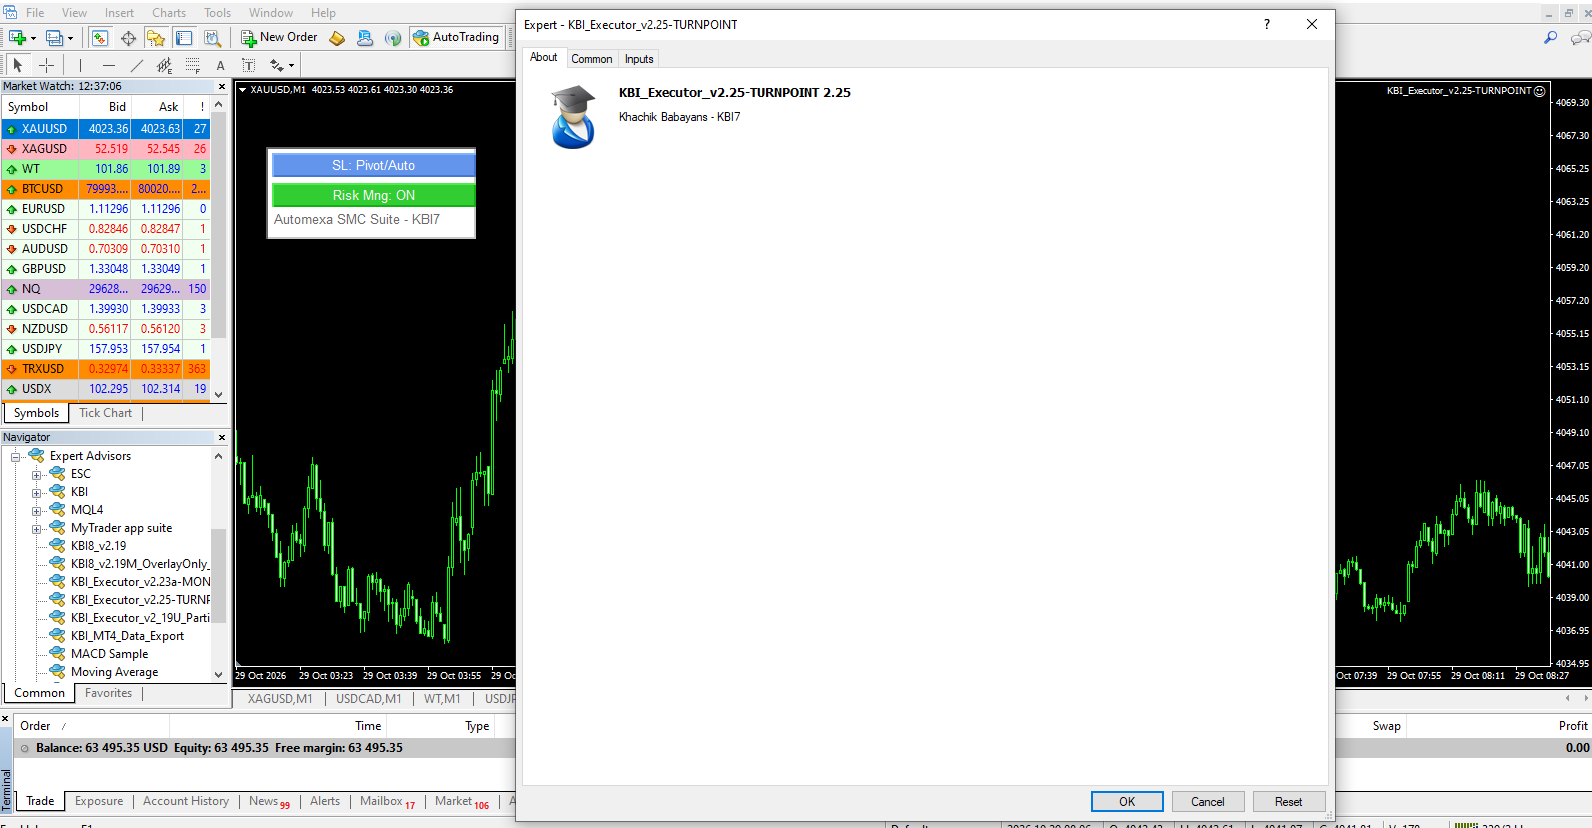Close the Navigator panel
Image resolution: width=1592 pixels, height=828 pixels.
point(222,437)
